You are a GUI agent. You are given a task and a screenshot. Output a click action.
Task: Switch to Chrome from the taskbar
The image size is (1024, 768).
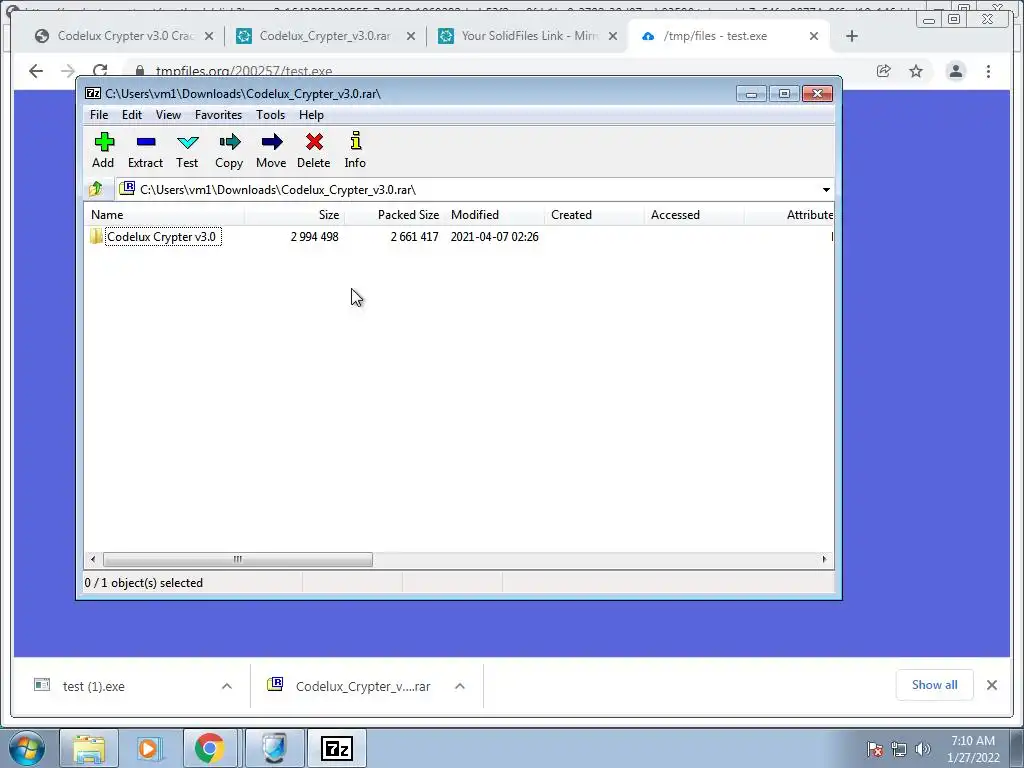pos(210,748)
